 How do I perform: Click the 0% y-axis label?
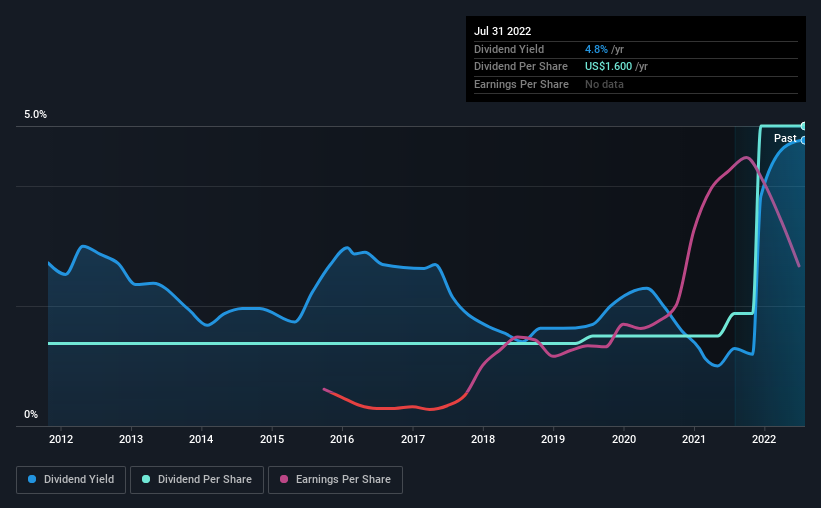pos(31,414)
